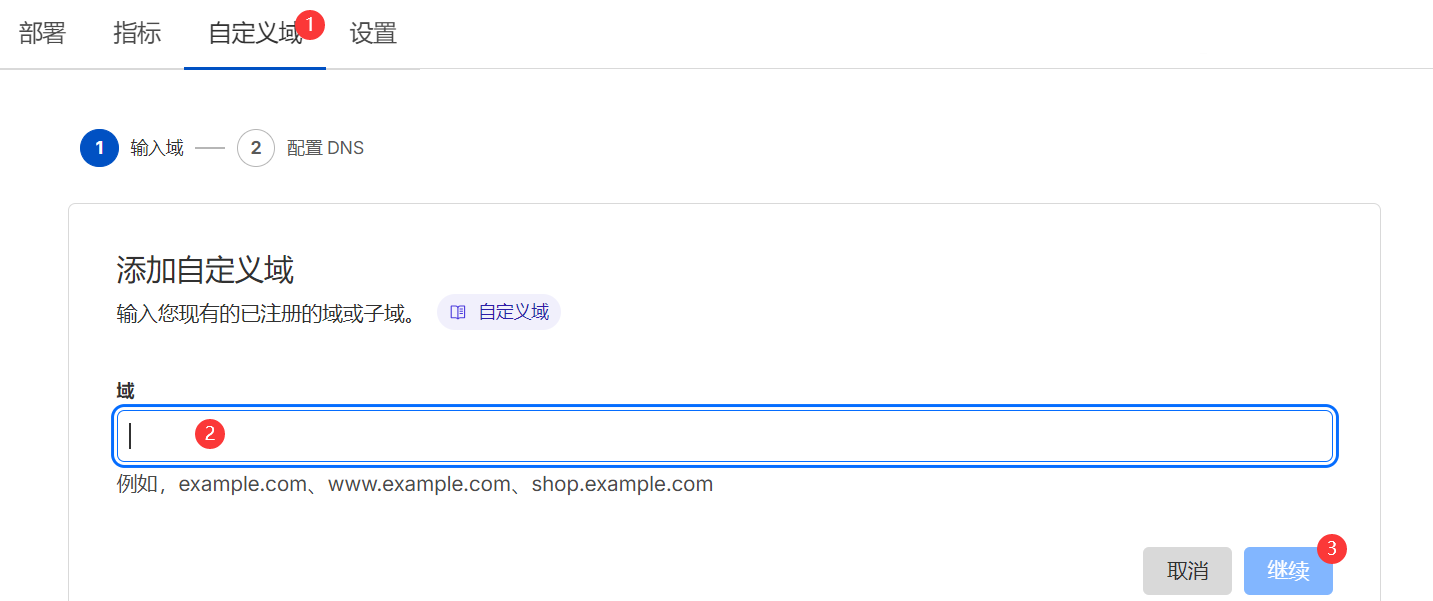1433x601 pixels.
Task: Click red badge 1 on the 自定义域 tab
Action: 311,24
